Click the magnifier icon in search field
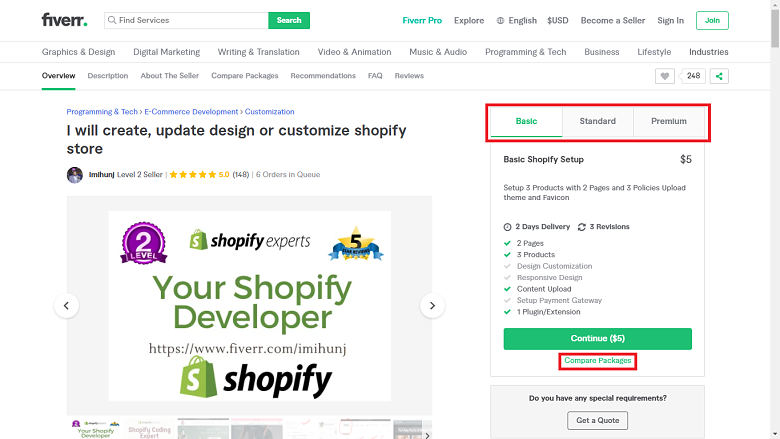780x439 pixels. coord(112,20)
